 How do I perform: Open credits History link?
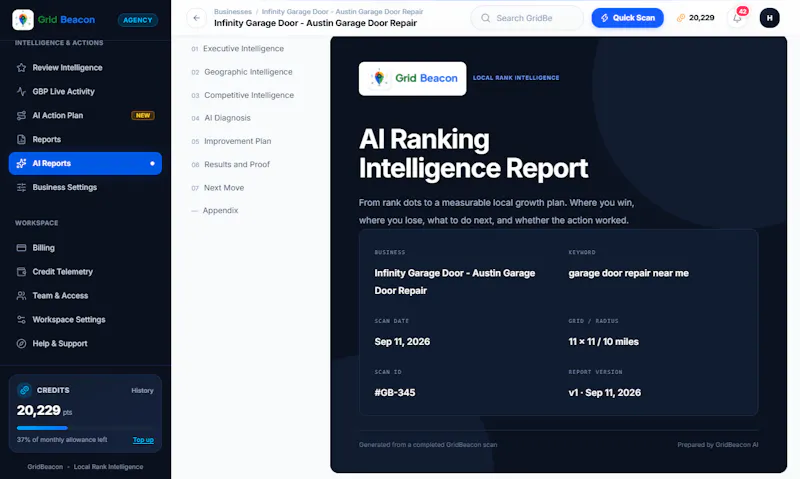pyautogui.click(x=142, y=390)
